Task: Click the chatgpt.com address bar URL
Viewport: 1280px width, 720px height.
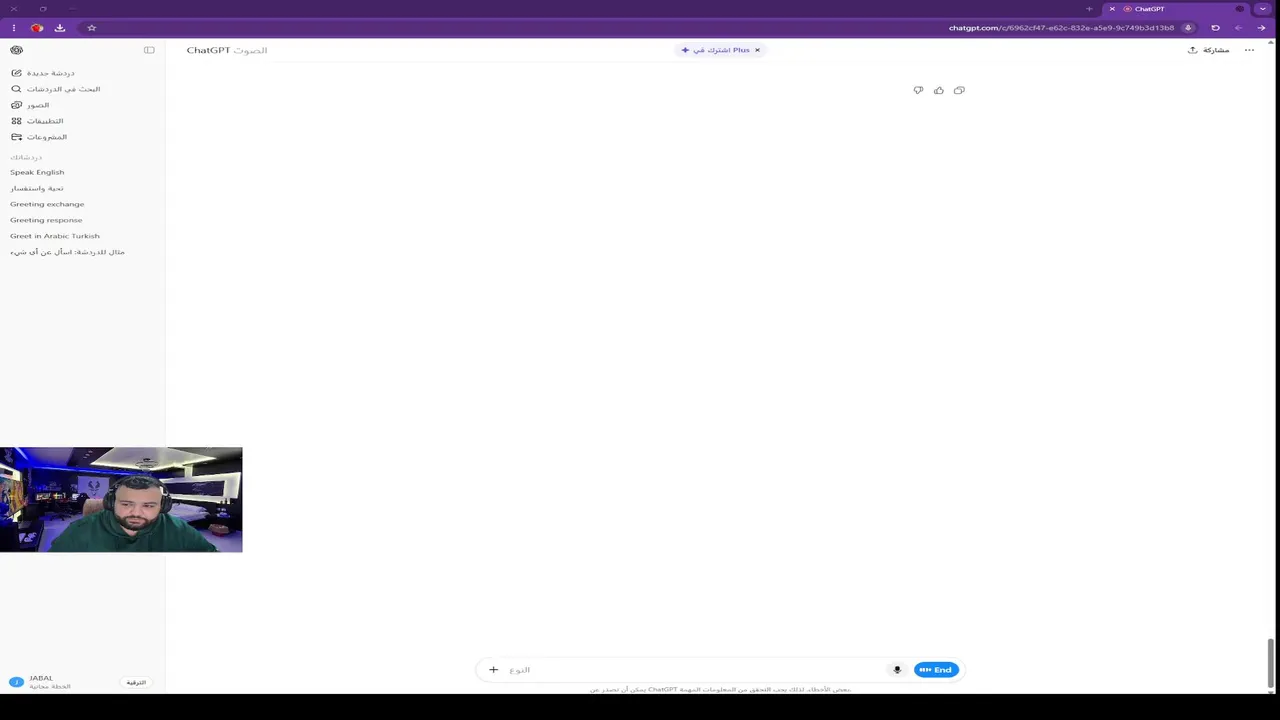Action: pyautogui.click(x=1061, y=28)
